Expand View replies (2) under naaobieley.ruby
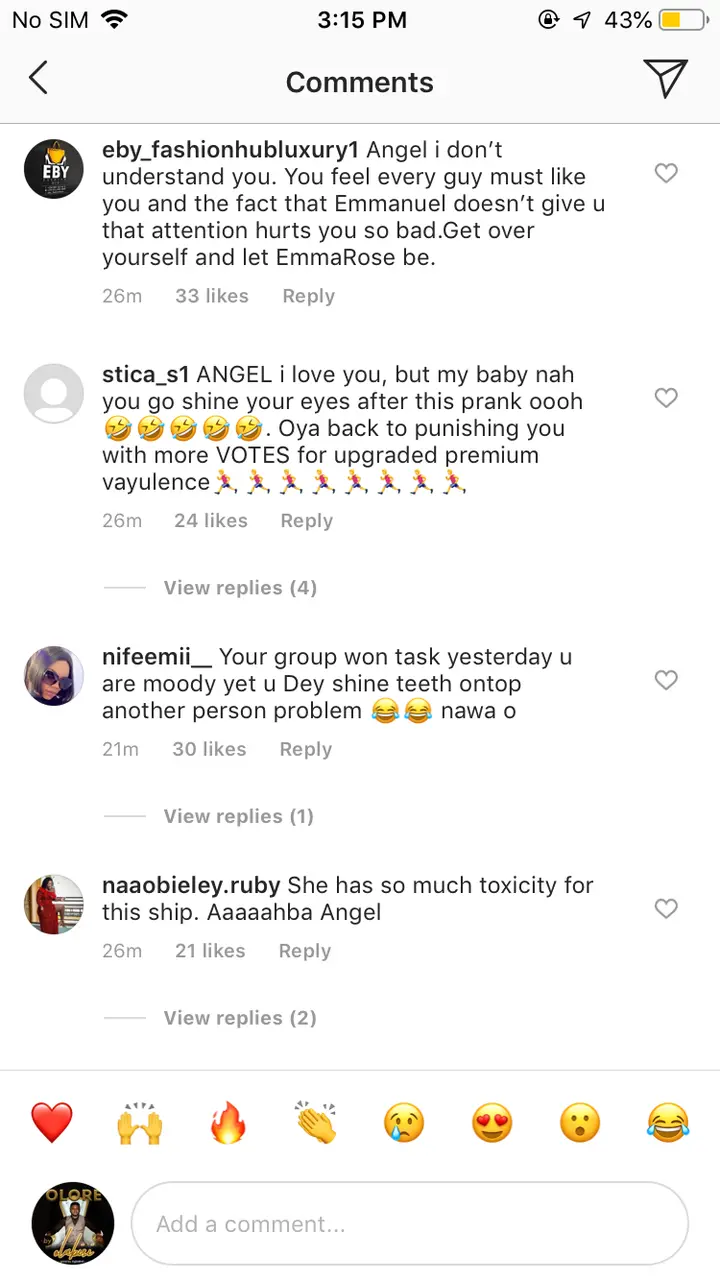 click(240, 1018)
